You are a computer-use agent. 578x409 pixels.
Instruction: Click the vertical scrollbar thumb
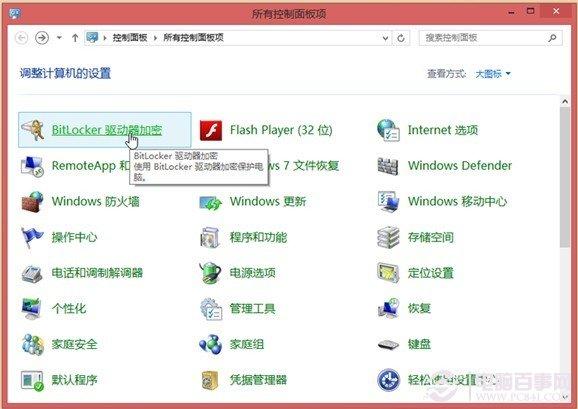pos(565,177)
